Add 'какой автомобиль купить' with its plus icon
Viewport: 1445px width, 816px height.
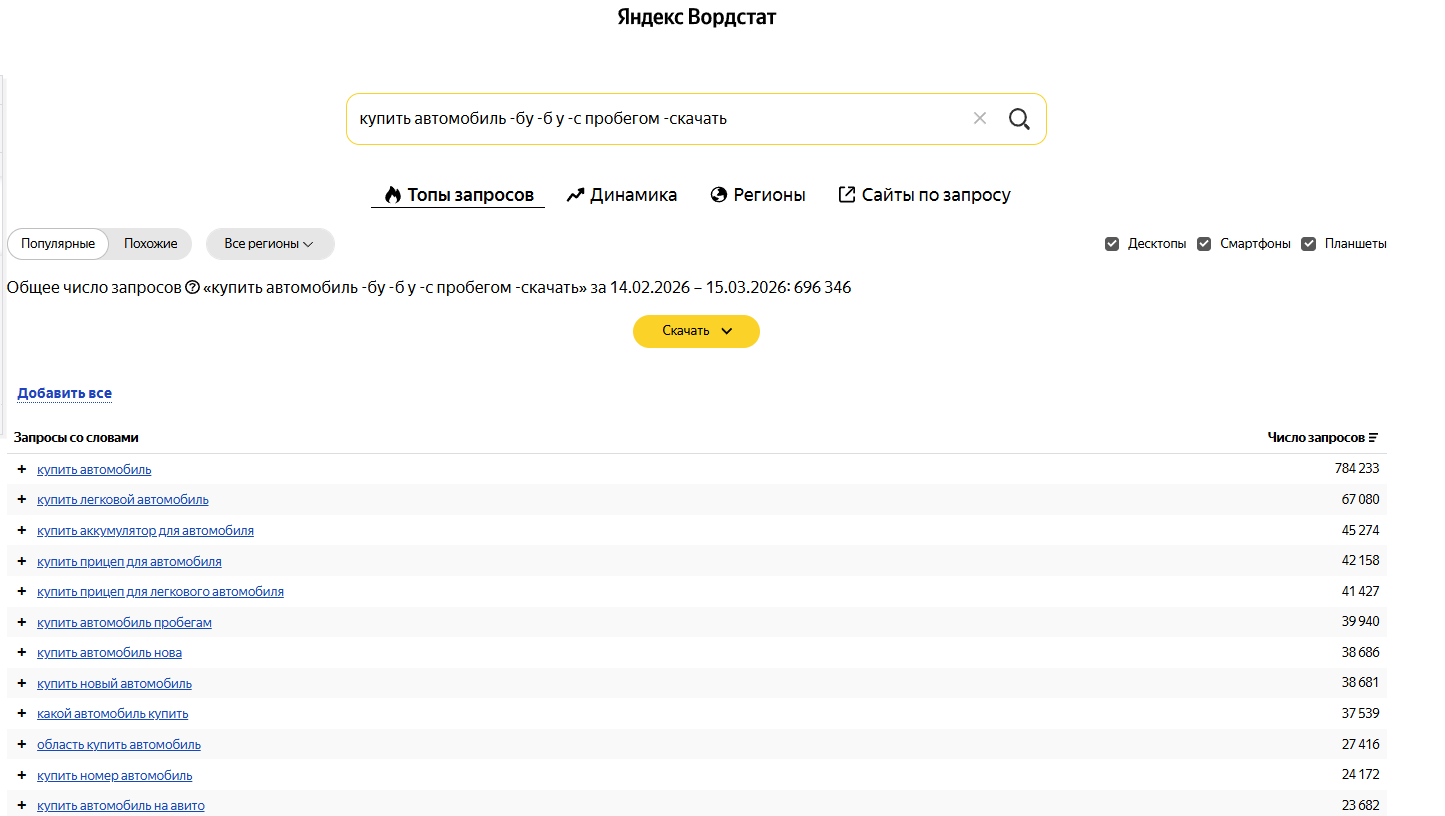tap(22, 713)
